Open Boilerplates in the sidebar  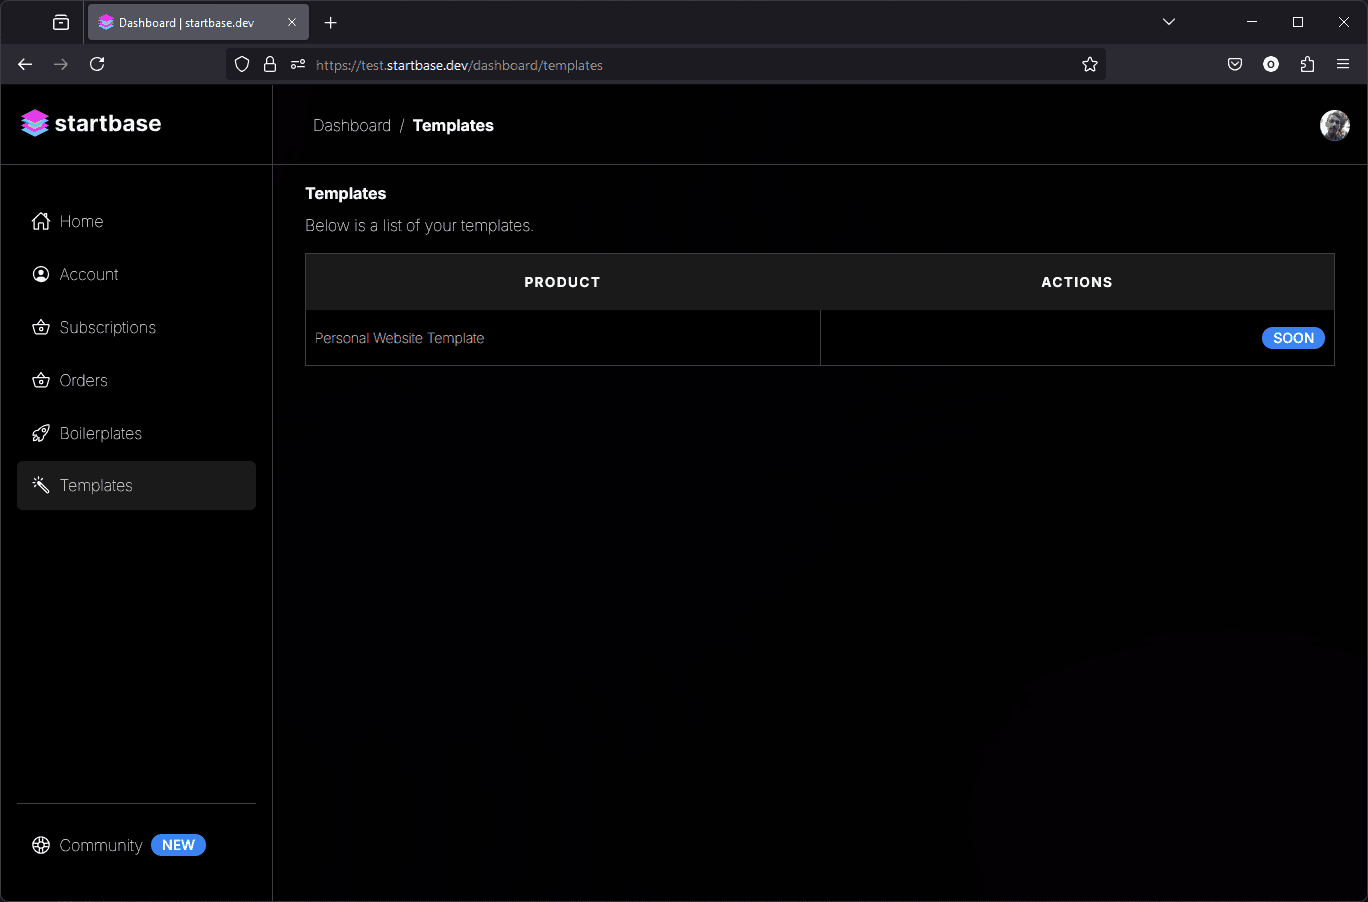(x=136, y=433)
